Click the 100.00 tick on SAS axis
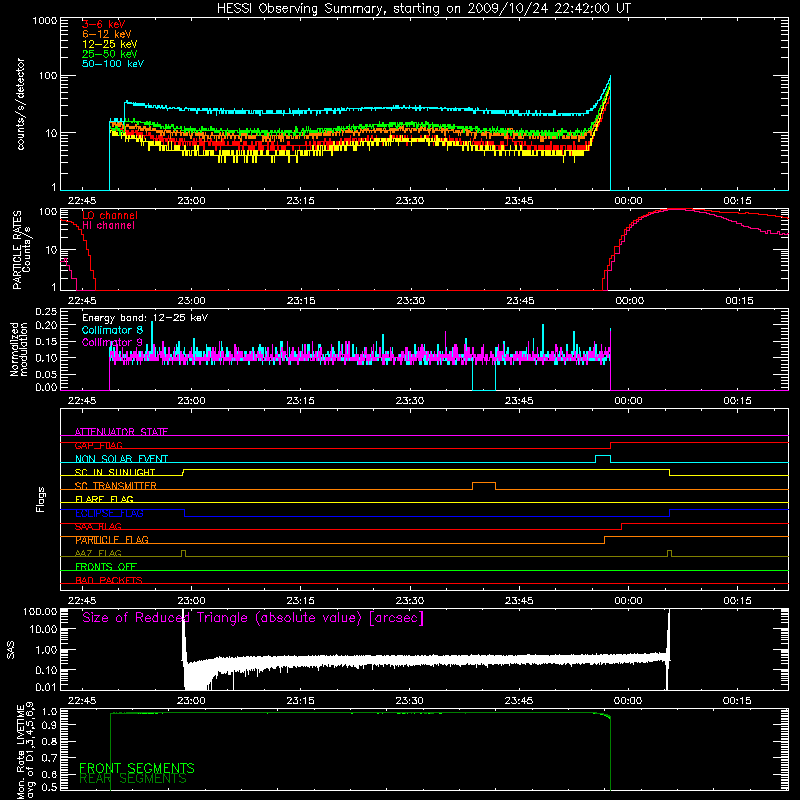The height and width of the screenshot is (800, 800). pos(40,612)
